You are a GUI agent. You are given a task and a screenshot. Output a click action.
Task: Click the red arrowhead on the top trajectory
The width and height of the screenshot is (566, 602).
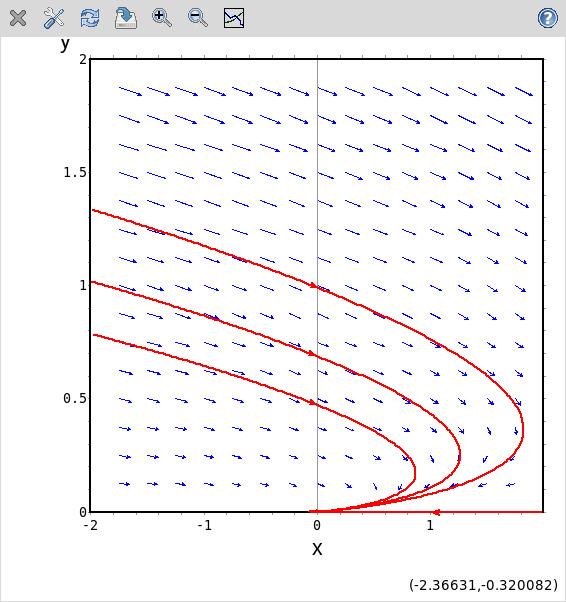pyautogui.click(x=314, y=285)
